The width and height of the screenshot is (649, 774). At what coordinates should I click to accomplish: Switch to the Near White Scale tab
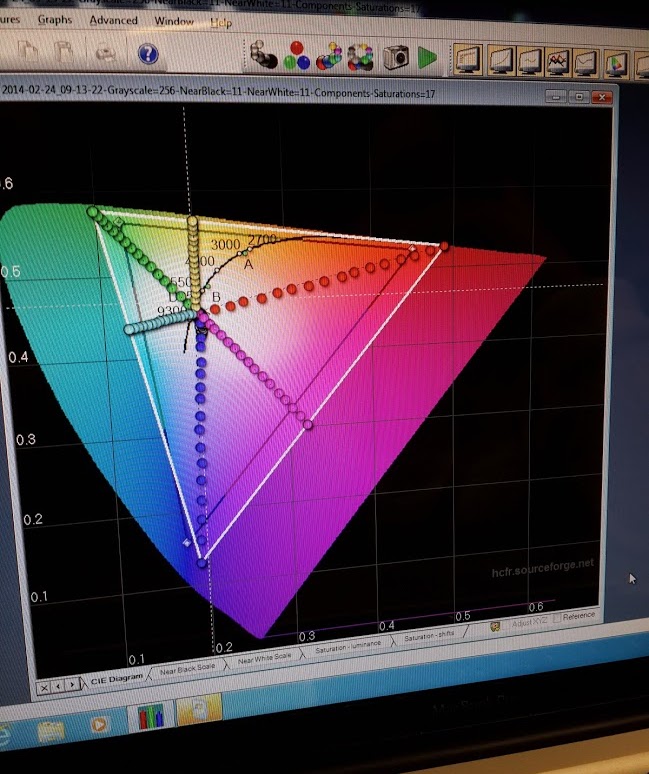[264, 657]
